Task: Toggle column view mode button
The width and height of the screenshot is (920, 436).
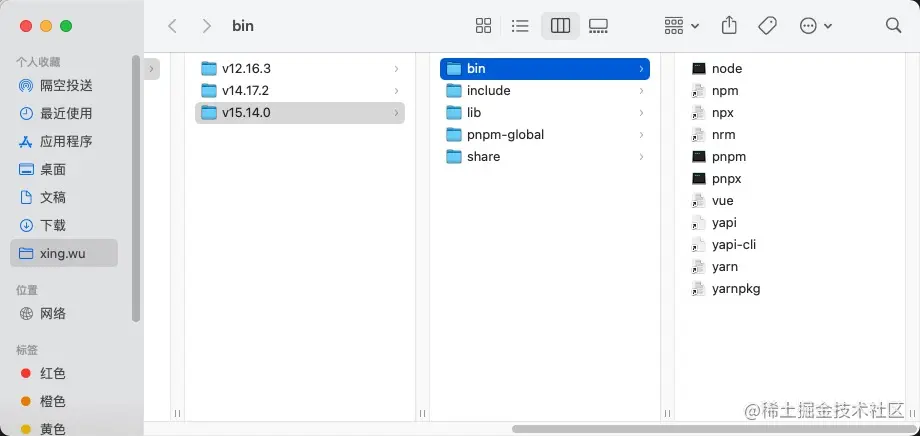Action: (x=560, y=26)
